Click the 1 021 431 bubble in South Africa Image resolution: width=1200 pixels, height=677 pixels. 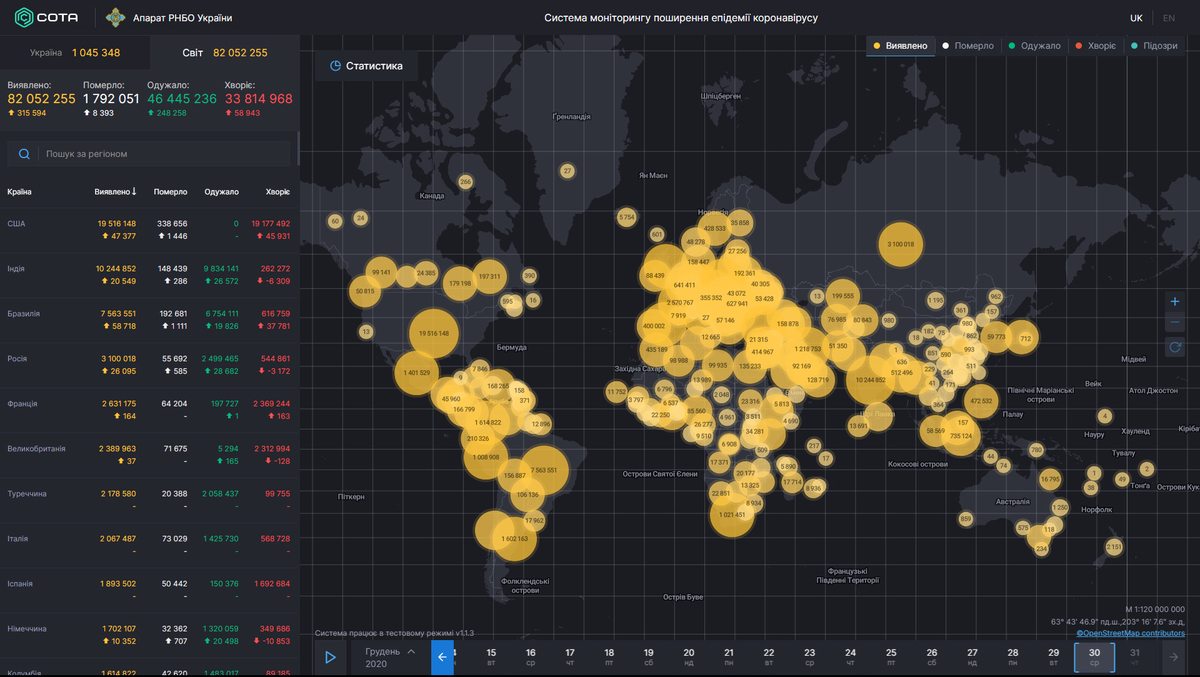tap(733, 515)
